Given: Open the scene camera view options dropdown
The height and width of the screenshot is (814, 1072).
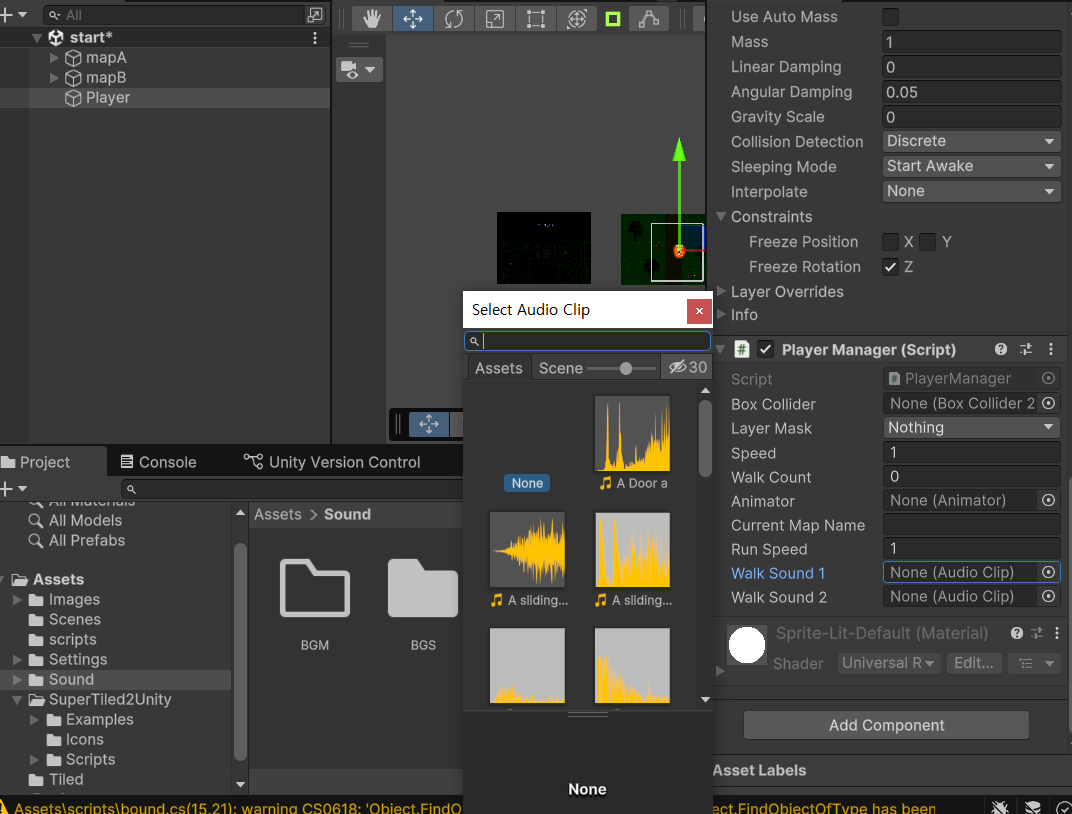Looking at the screenshot, I should [359, 69].
